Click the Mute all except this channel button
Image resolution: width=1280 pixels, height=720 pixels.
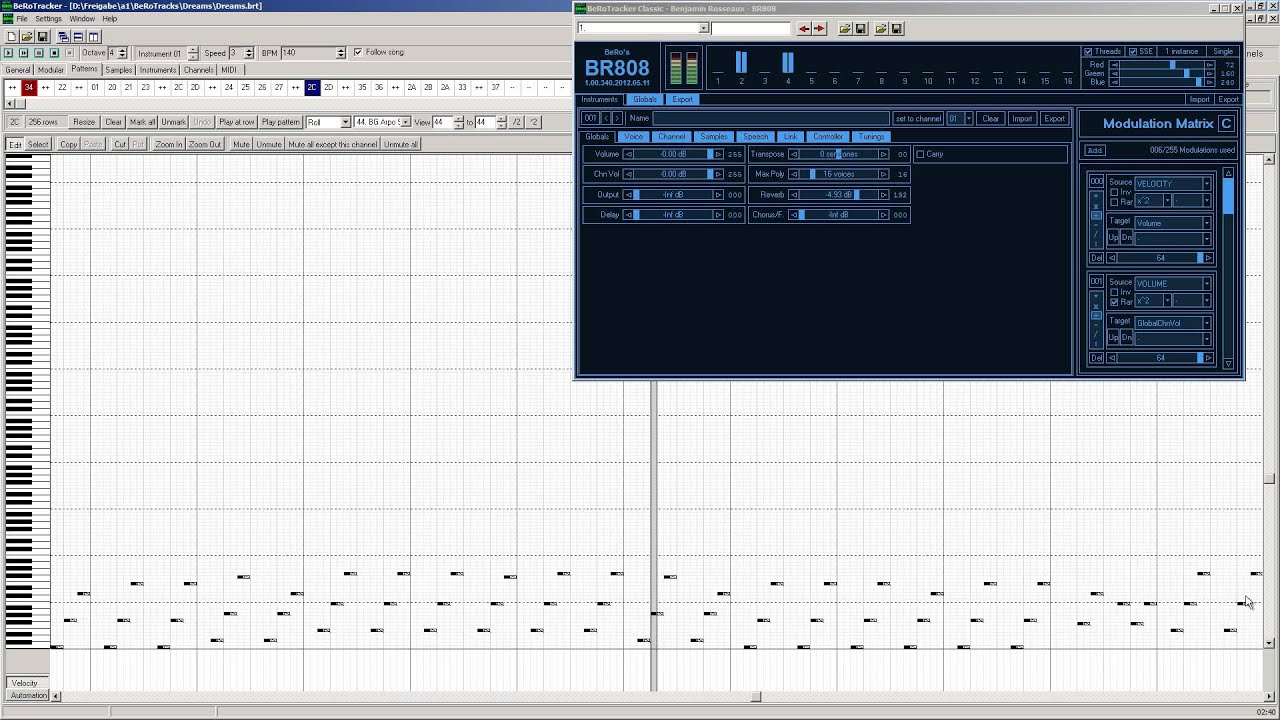[x=333, y=144]
